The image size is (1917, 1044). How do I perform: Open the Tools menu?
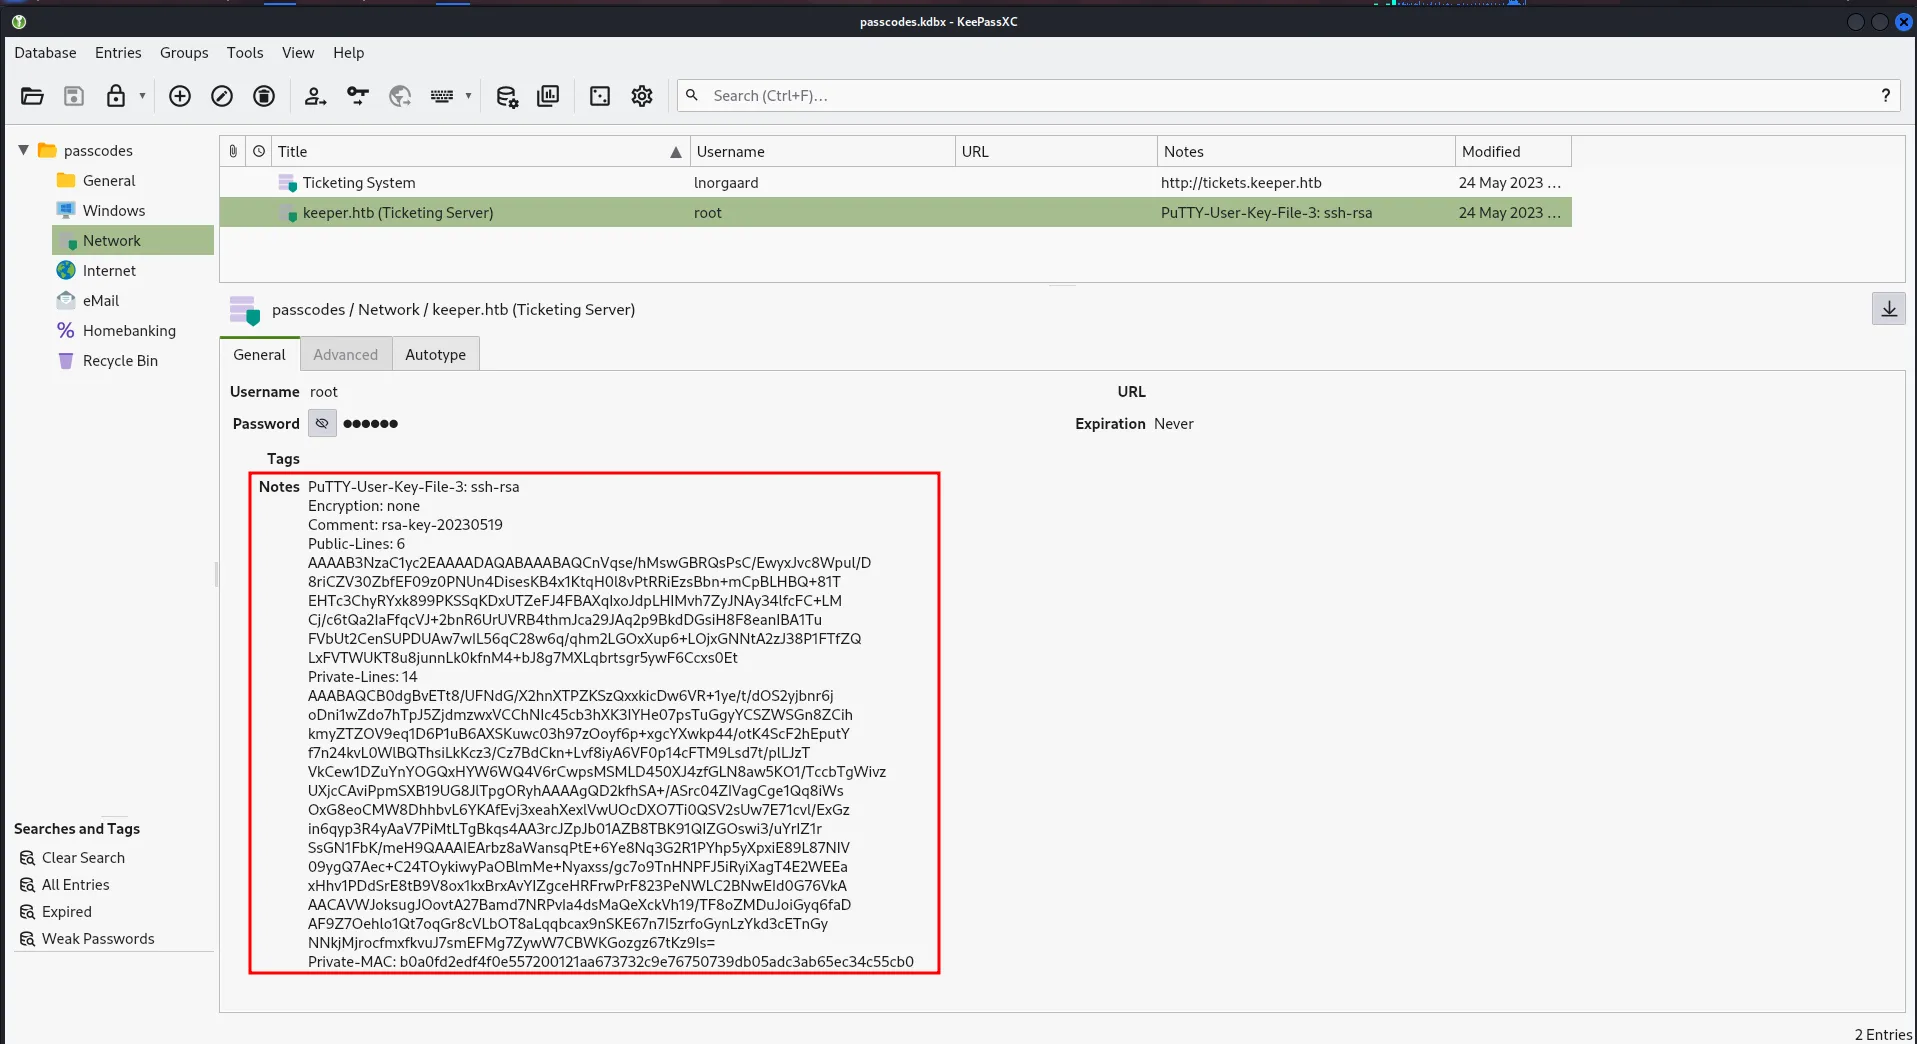(245, 53)
